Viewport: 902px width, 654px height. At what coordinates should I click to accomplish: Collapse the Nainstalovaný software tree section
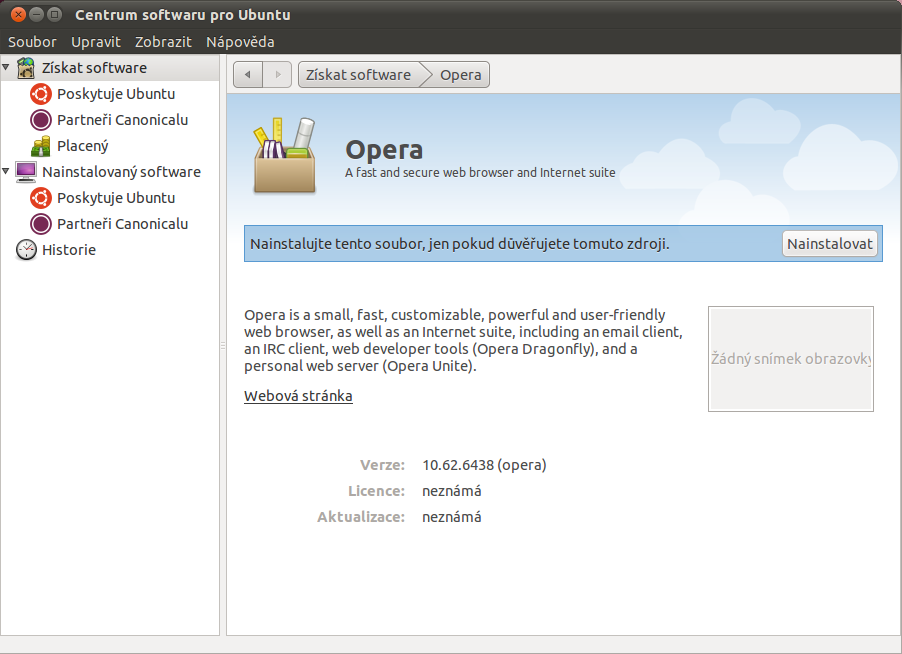(x=6, y=171)
